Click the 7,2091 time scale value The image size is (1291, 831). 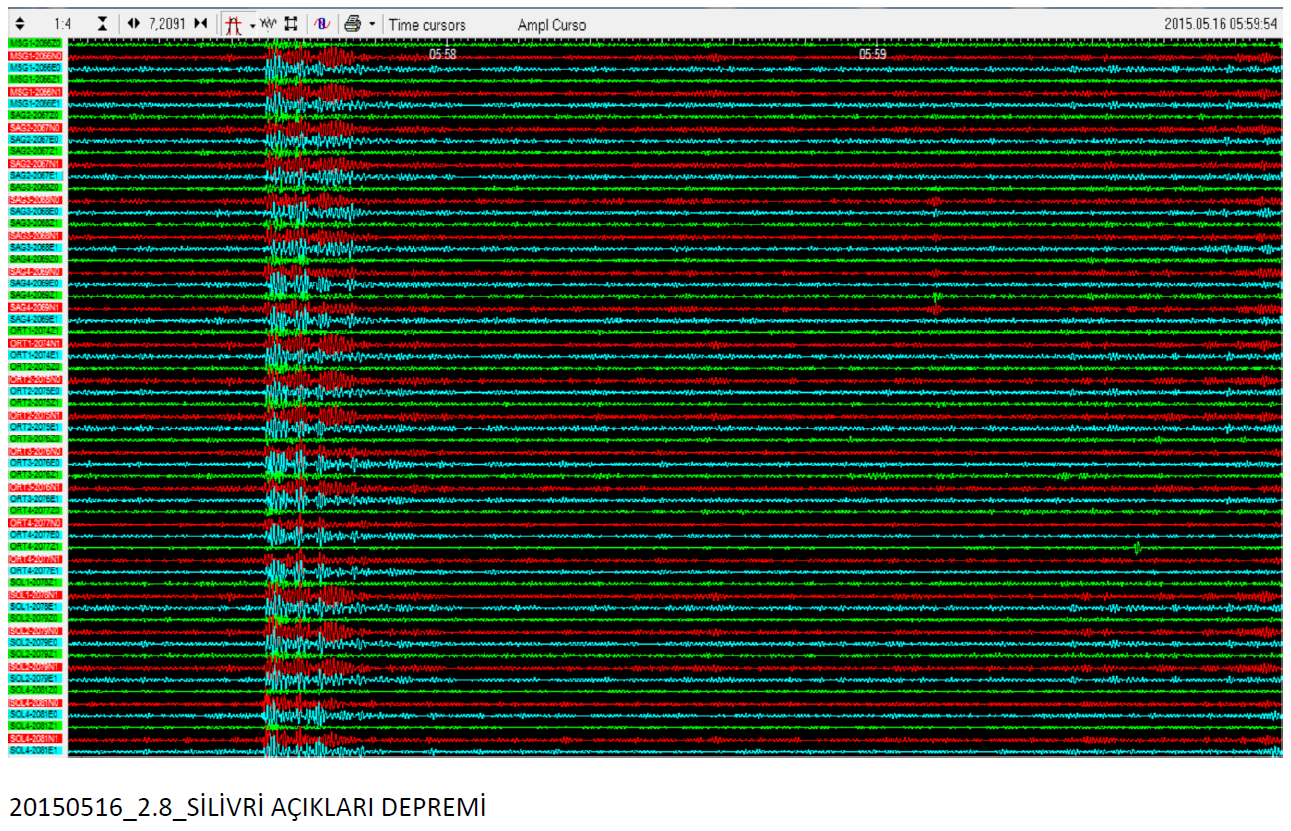pos(168,24)
